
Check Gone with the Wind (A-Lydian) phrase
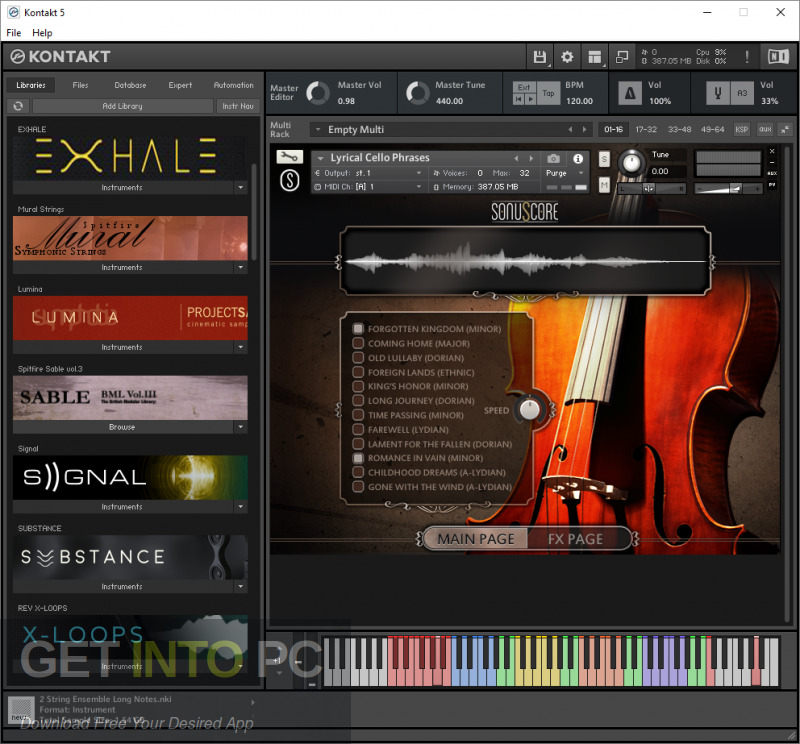pyautogui.click(x=358, y=486)
